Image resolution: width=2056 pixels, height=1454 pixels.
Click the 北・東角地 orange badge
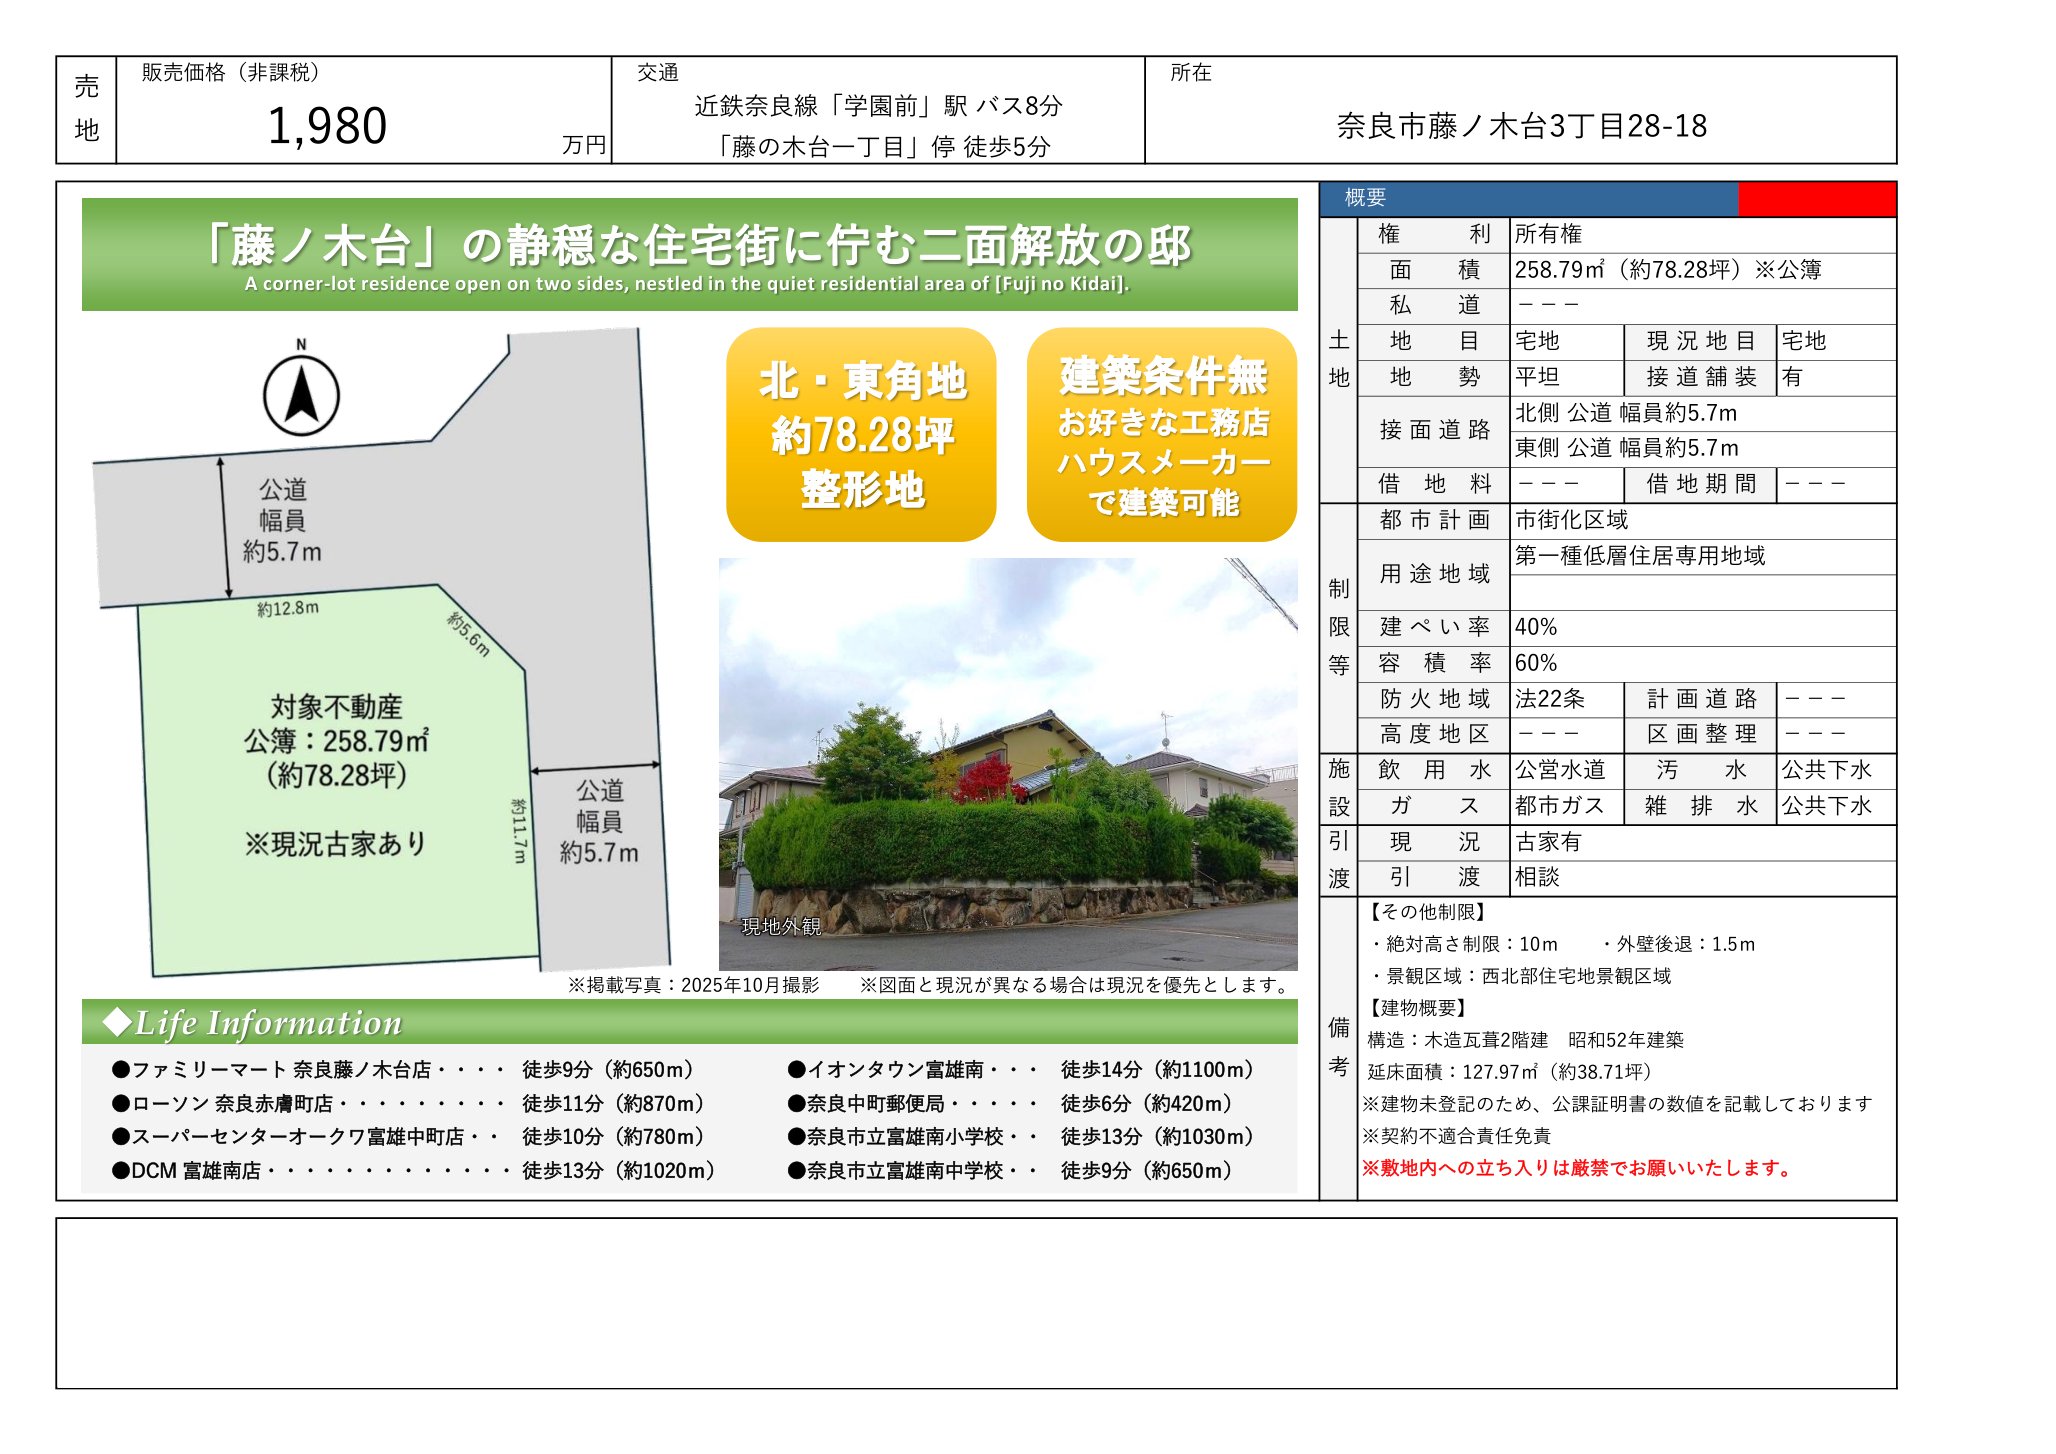click(861, 435)
